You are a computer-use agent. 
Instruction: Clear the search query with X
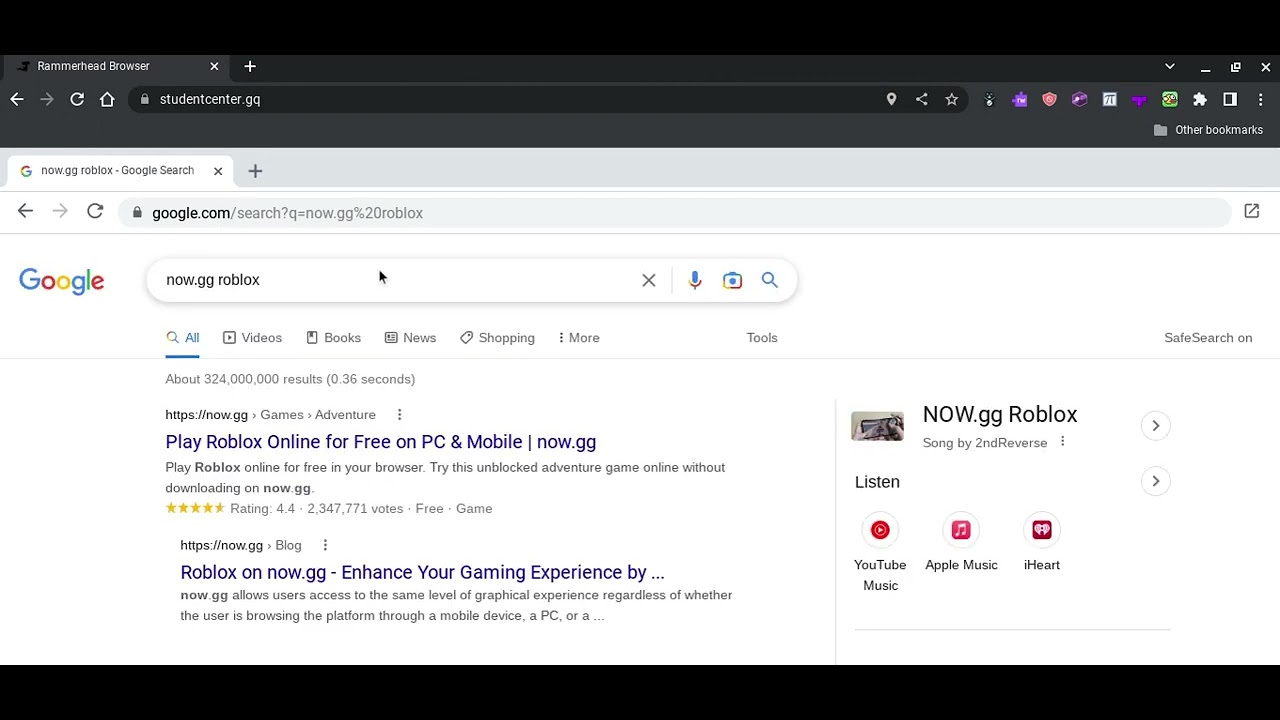649,280
